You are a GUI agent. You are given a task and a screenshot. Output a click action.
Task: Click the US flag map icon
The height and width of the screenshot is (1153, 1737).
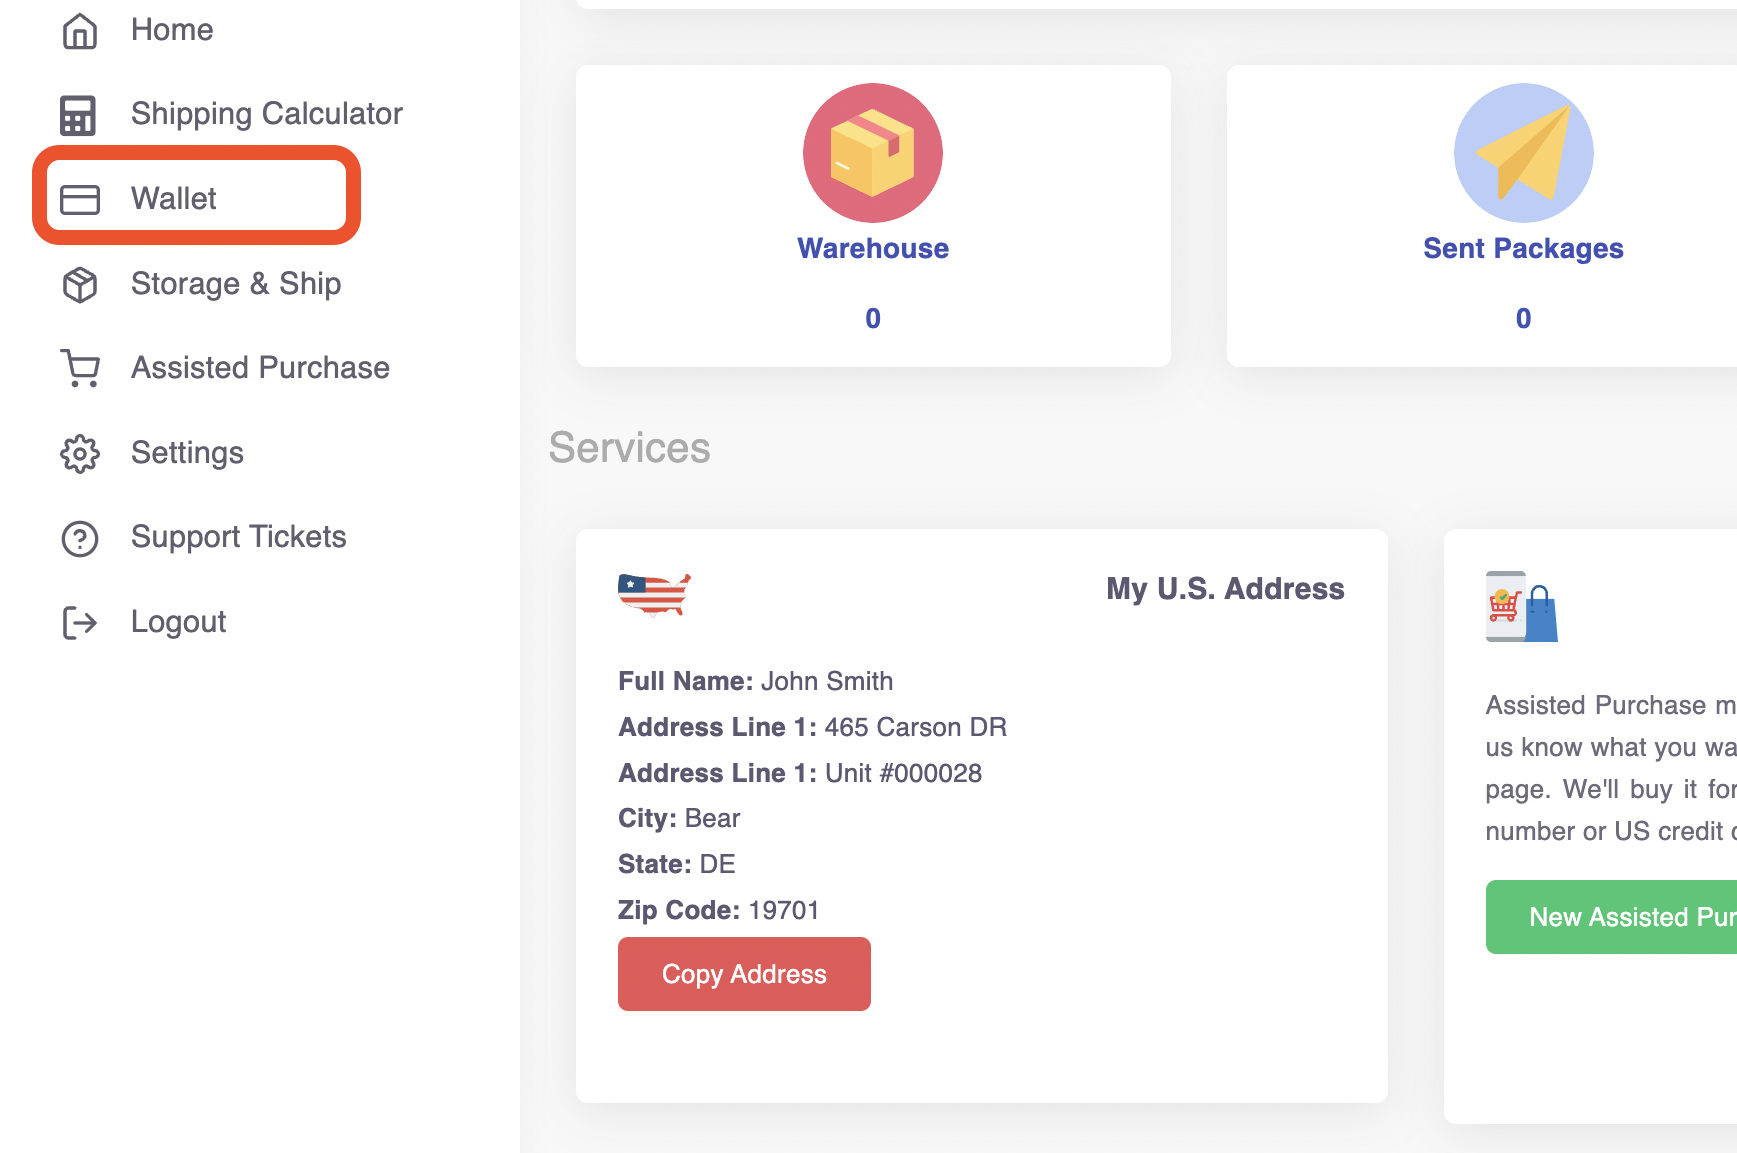pos(654,594)
